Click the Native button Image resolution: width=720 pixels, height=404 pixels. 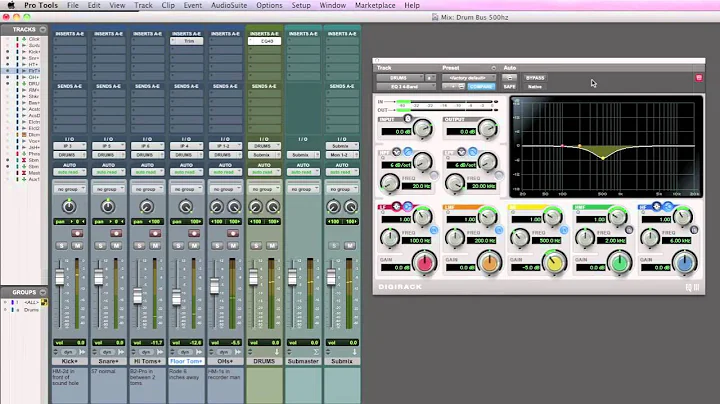coord(535,86)
